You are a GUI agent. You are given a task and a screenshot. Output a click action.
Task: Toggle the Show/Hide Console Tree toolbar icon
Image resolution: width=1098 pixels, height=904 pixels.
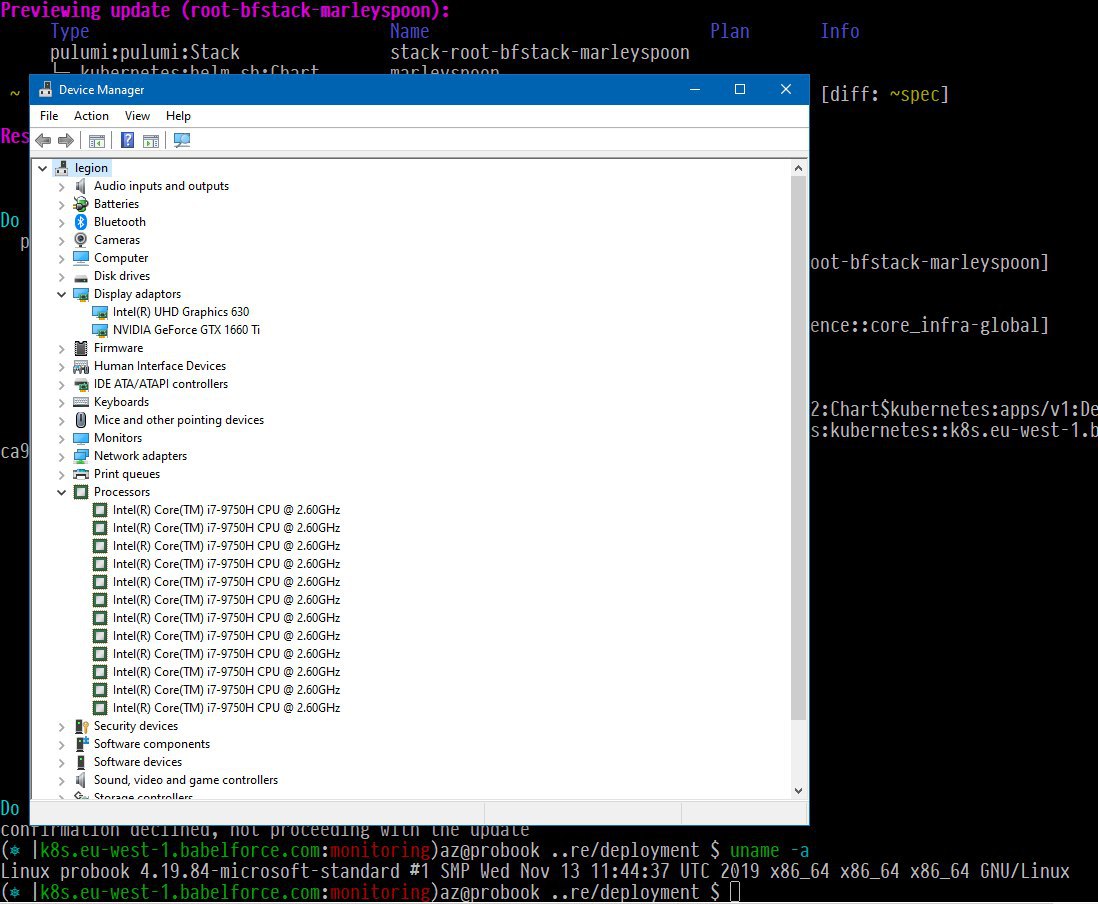tap(97, 141)
